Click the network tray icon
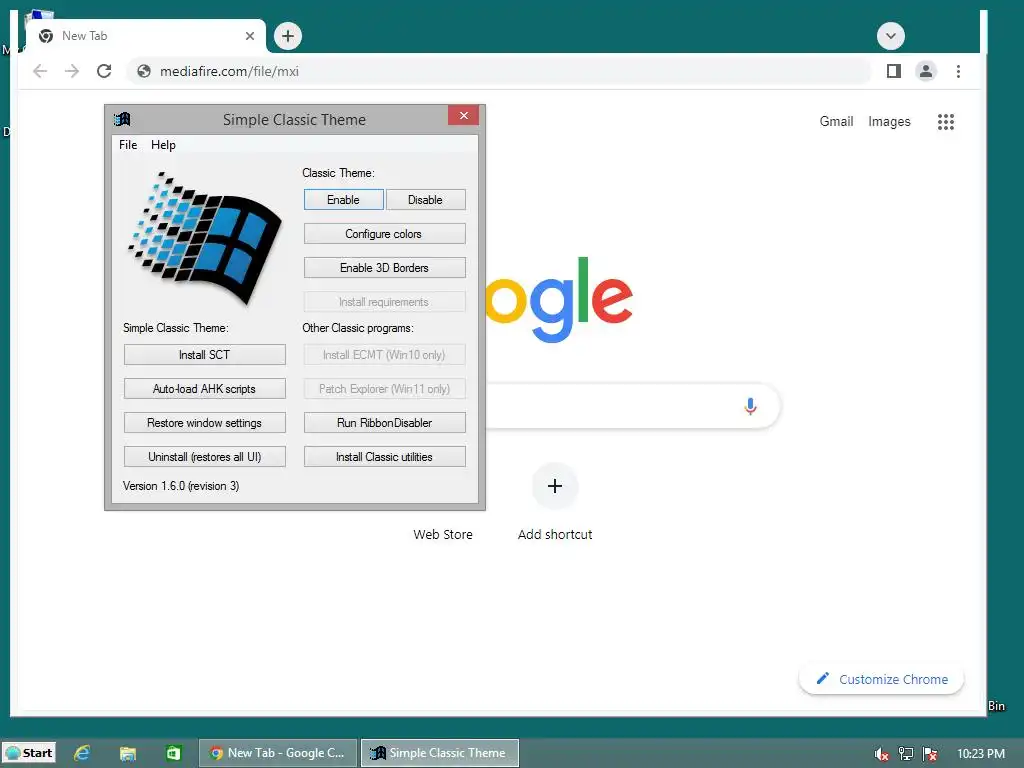 point(906,754)
